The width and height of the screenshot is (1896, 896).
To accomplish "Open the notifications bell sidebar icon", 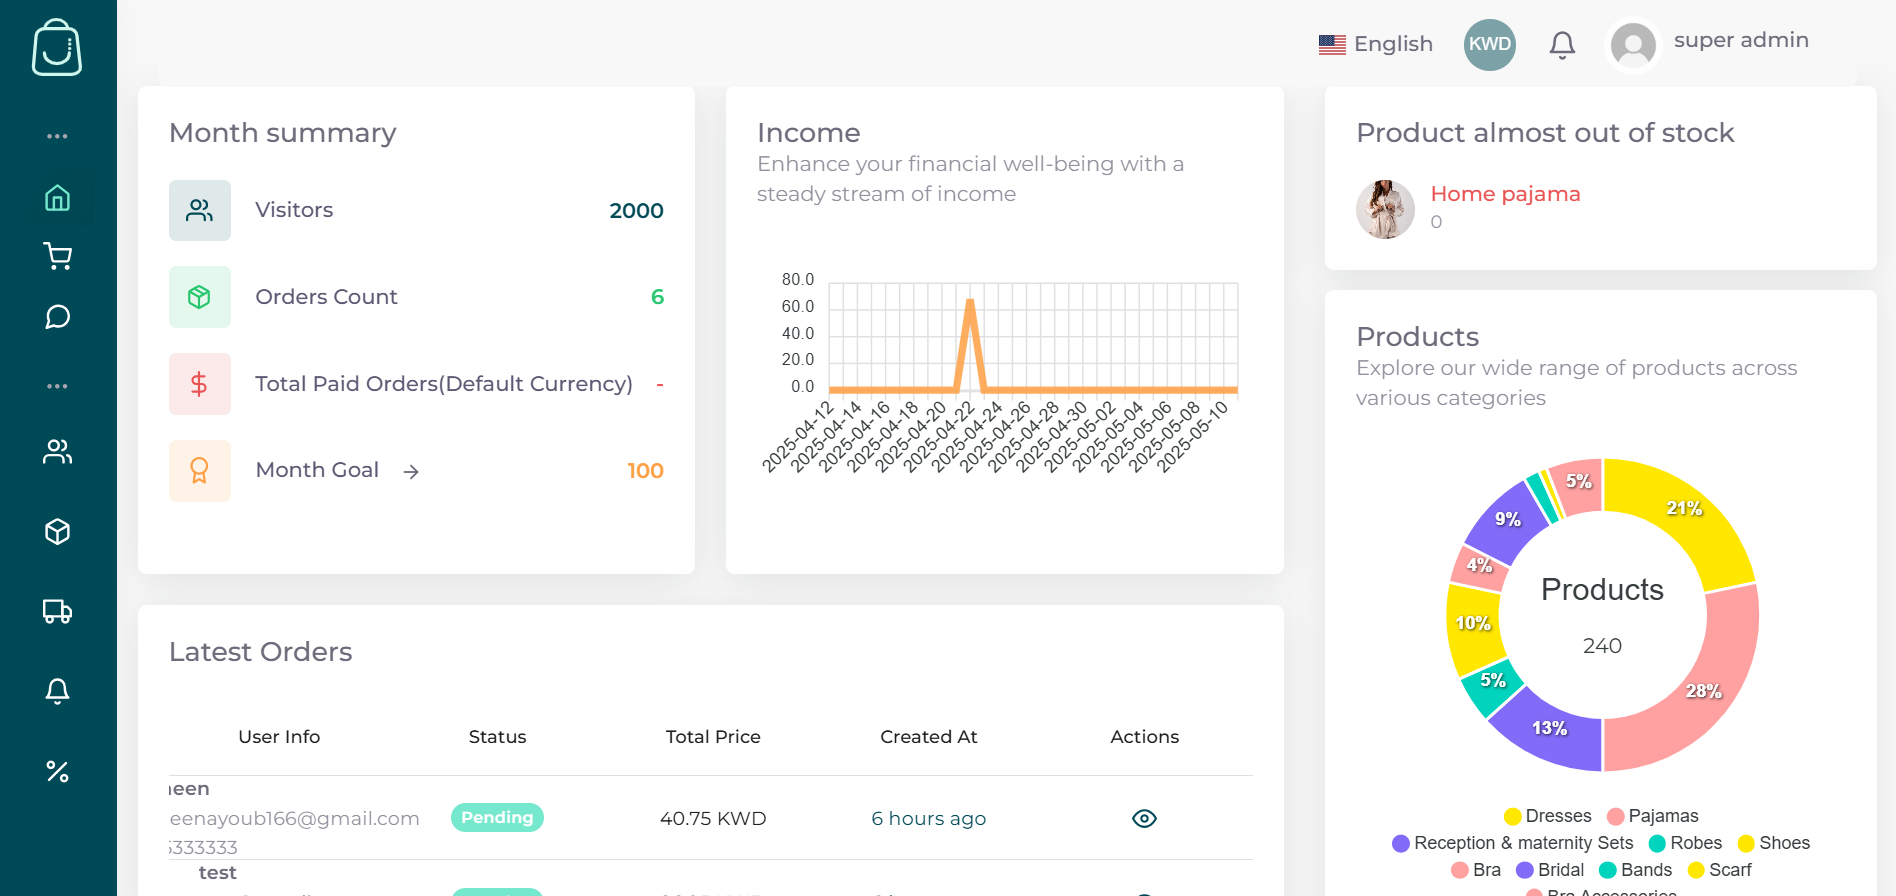I will coord(58,691).
